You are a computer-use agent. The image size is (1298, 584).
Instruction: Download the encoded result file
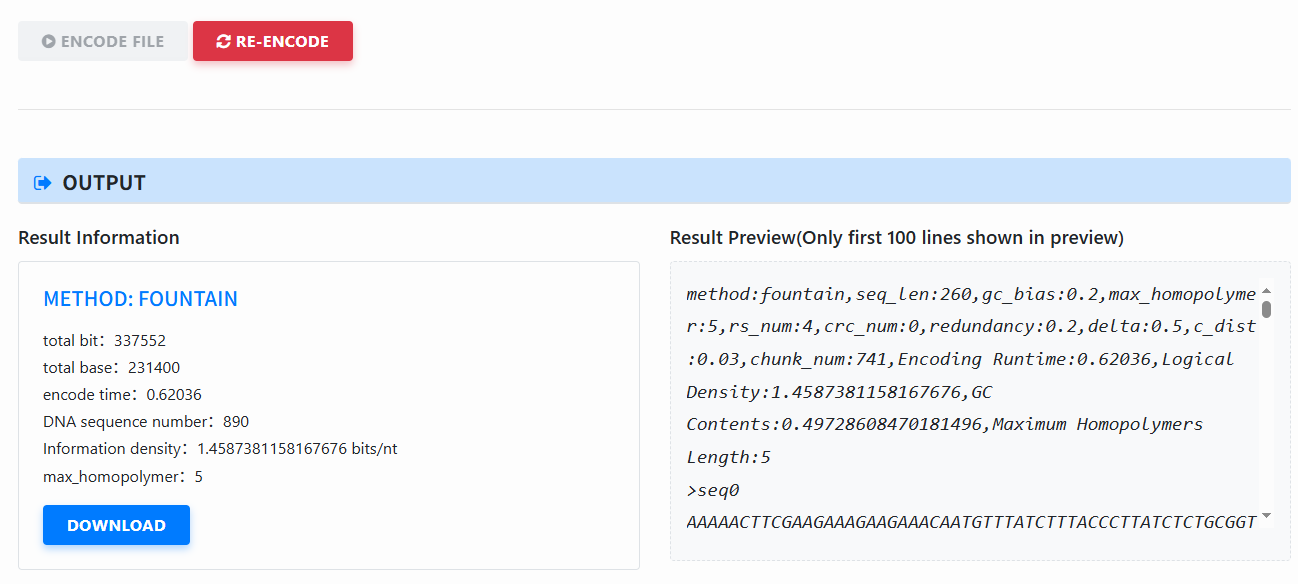coord(116,525)
